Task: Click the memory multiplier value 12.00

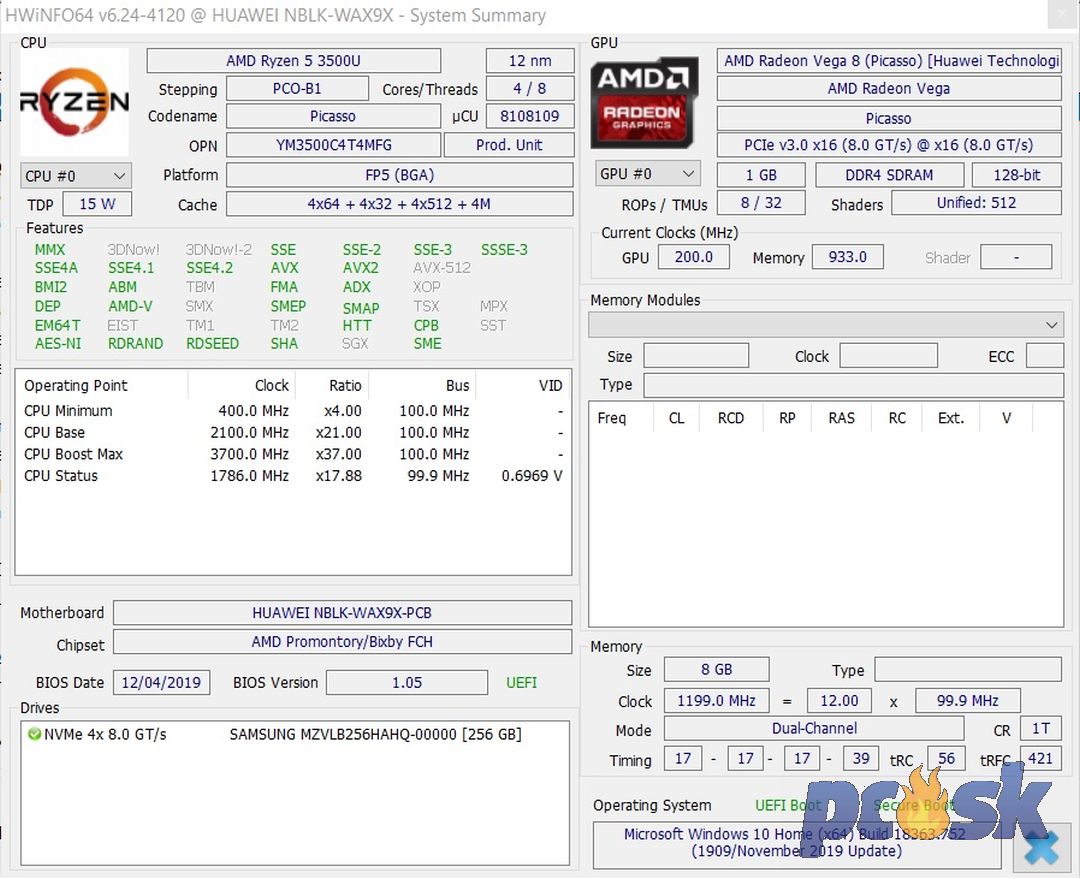Action: click(839, 701)
